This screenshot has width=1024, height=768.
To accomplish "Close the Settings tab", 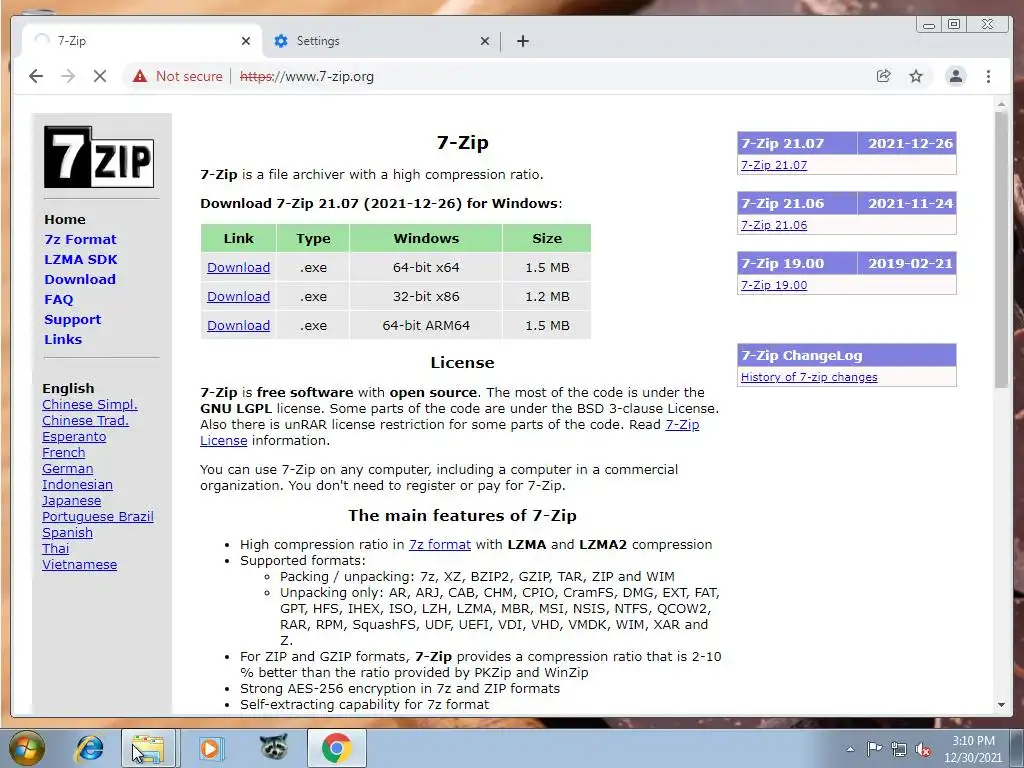I will [x=485, y=41].
